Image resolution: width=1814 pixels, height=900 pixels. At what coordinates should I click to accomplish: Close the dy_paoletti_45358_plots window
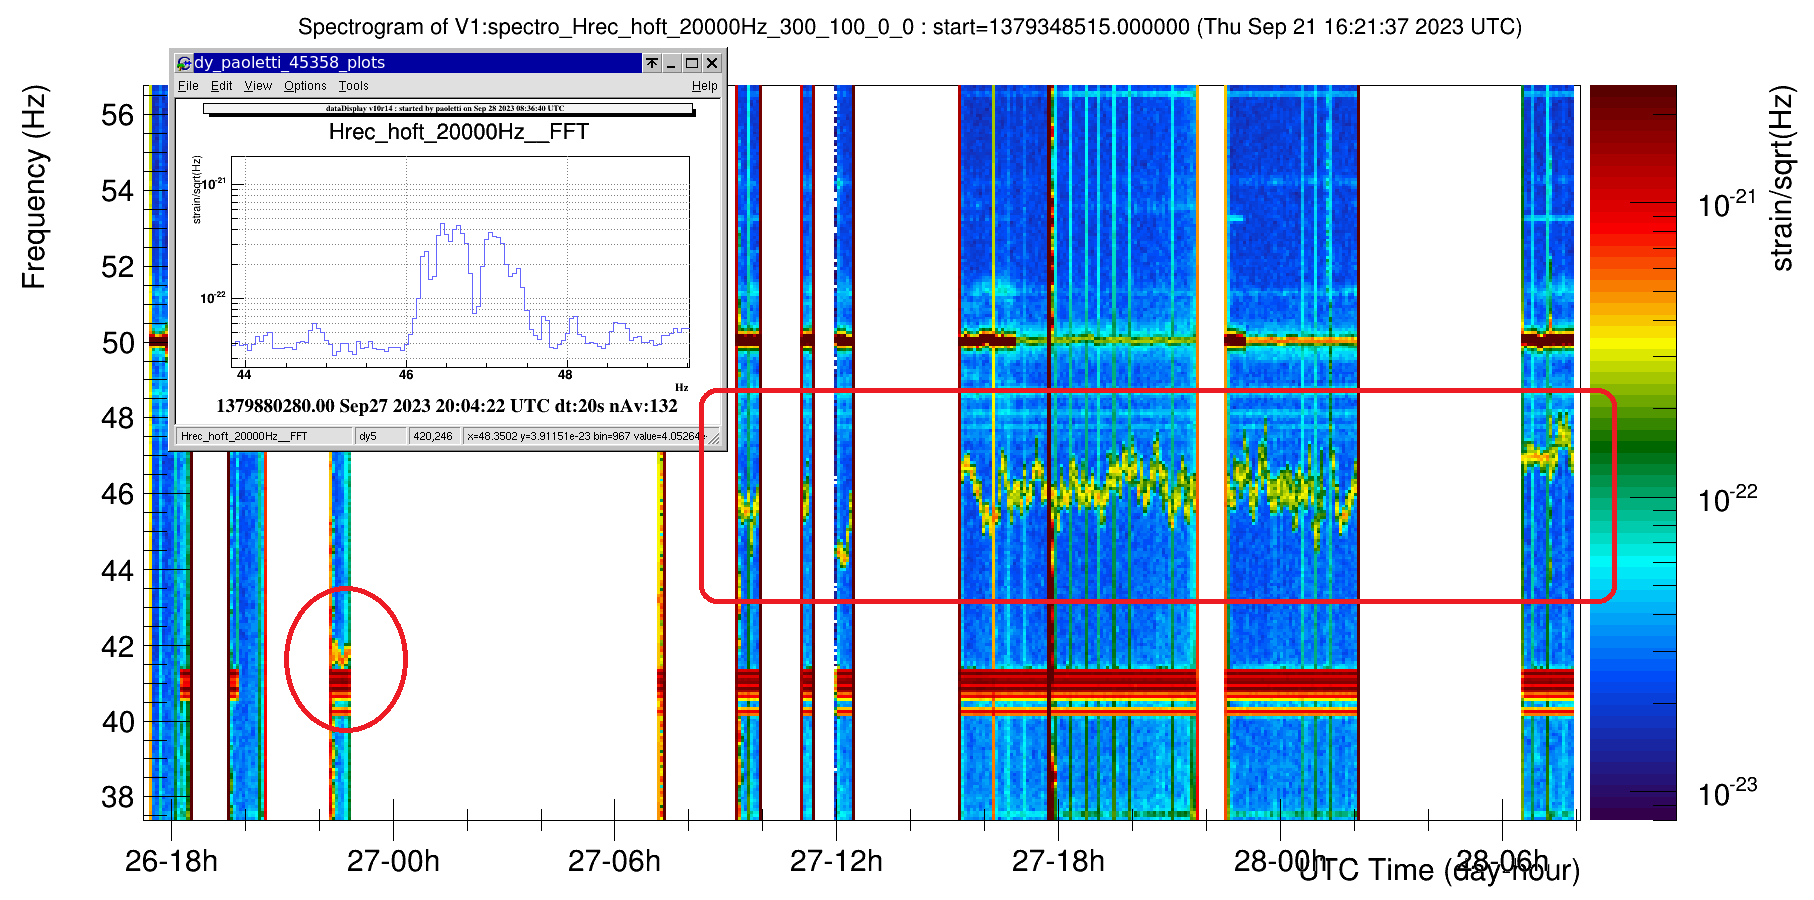pos(711,63)
